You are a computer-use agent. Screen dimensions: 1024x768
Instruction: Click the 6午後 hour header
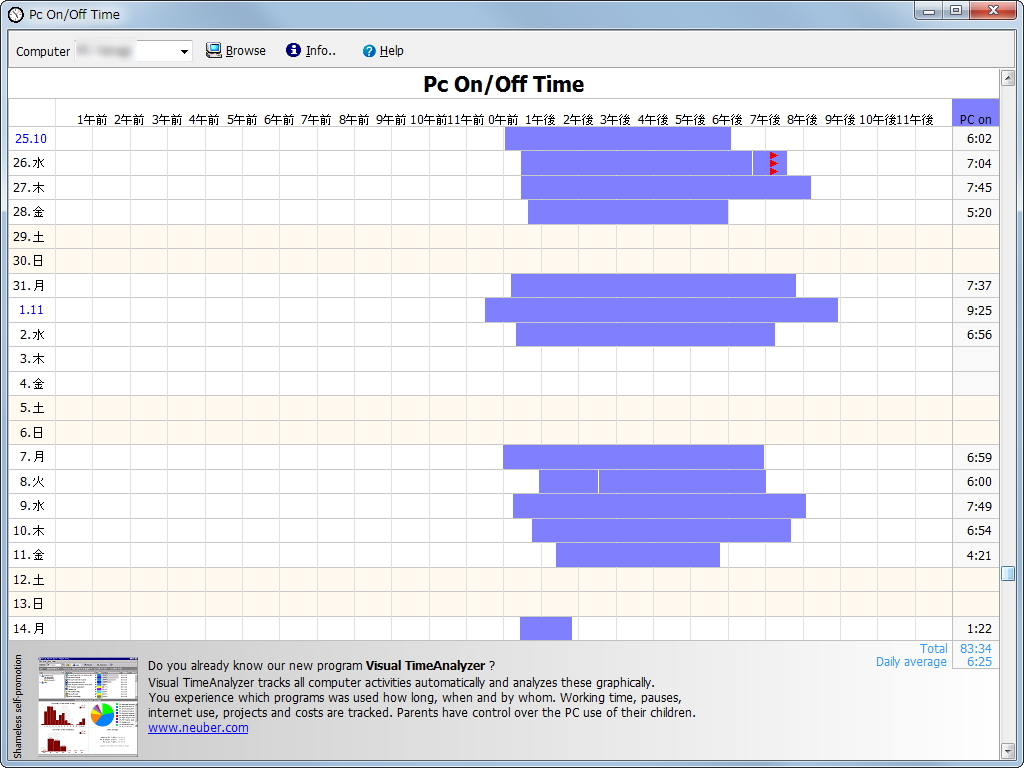(727, 120)
